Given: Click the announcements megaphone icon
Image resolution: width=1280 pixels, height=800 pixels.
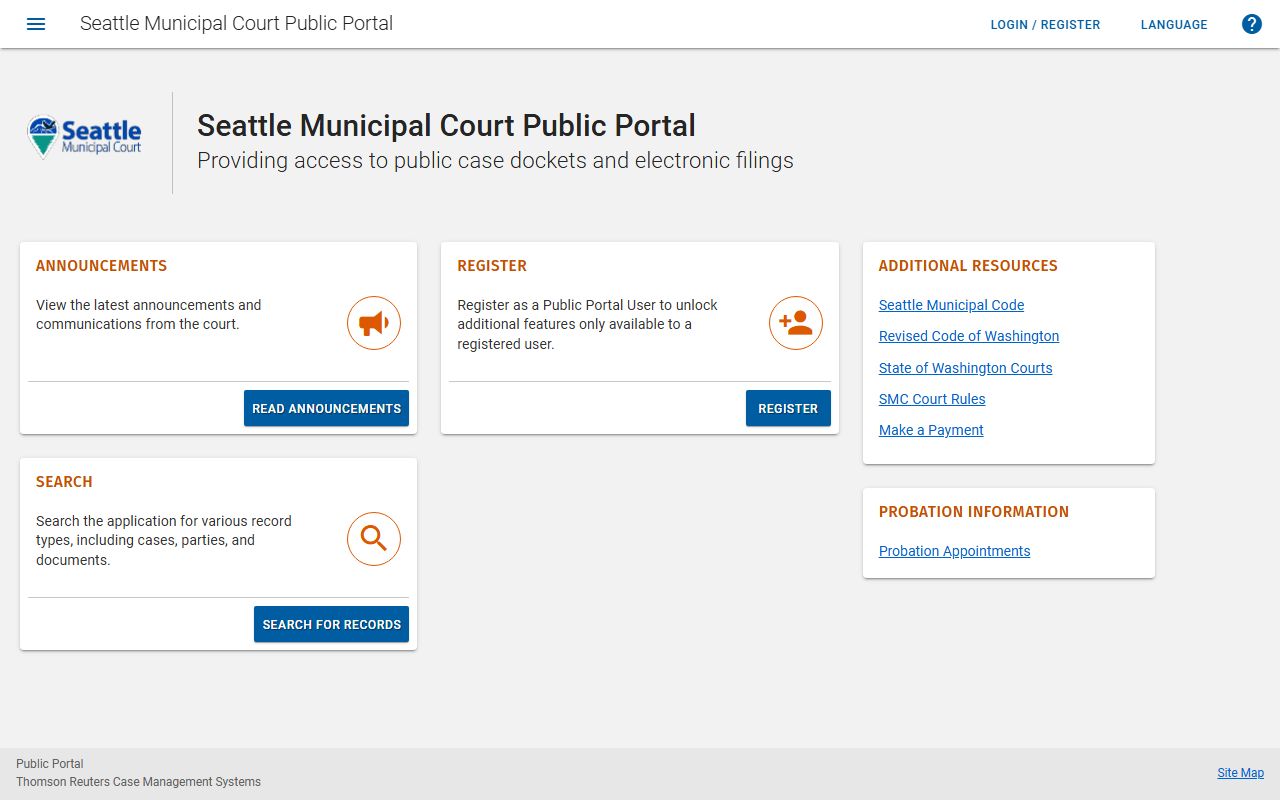Looking at the screenshot, I should coord(374,323).
